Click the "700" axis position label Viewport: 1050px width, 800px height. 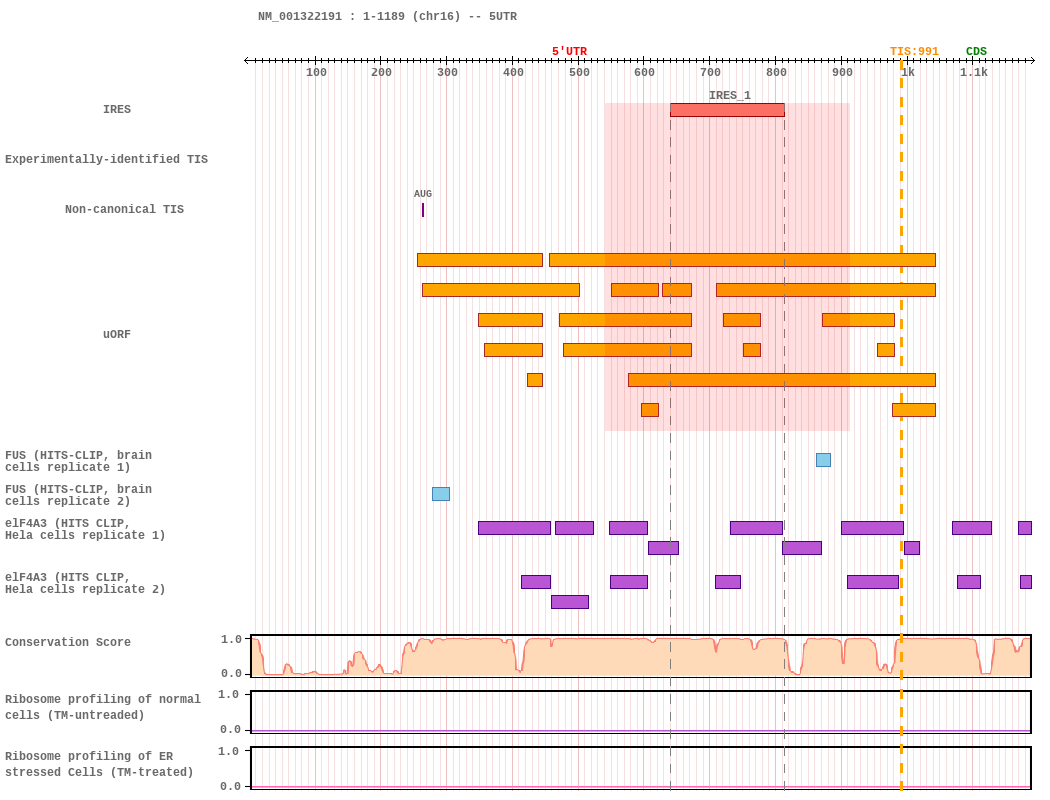click(x=710, y=72)
